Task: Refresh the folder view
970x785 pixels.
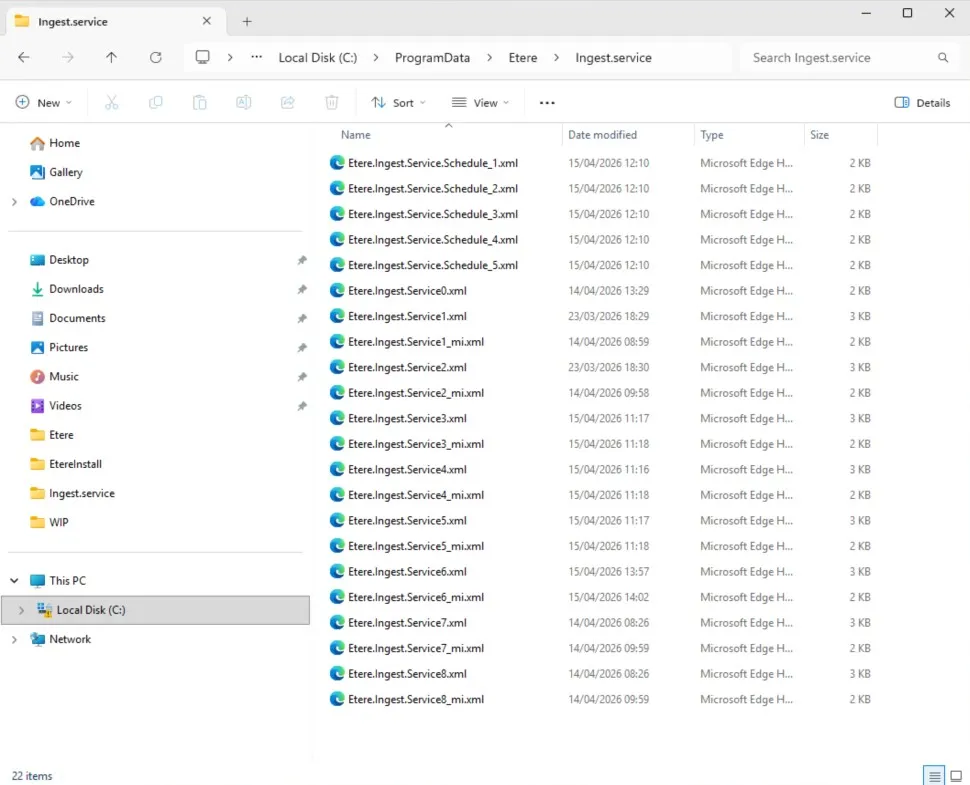Action: [x=155, y=58]
